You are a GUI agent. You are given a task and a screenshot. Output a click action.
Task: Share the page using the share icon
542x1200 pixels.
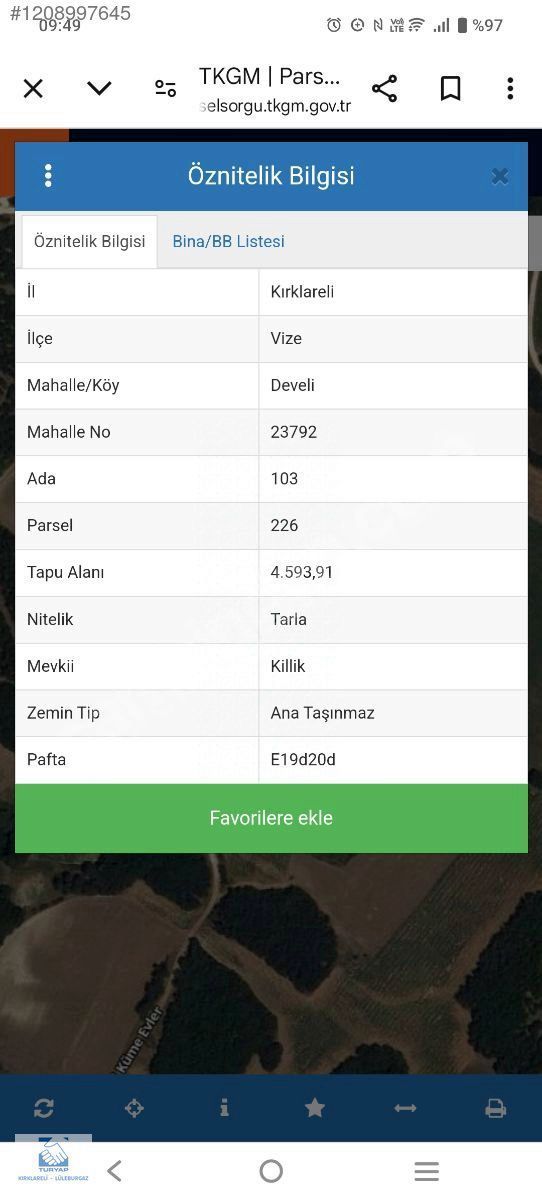point(385,88)
